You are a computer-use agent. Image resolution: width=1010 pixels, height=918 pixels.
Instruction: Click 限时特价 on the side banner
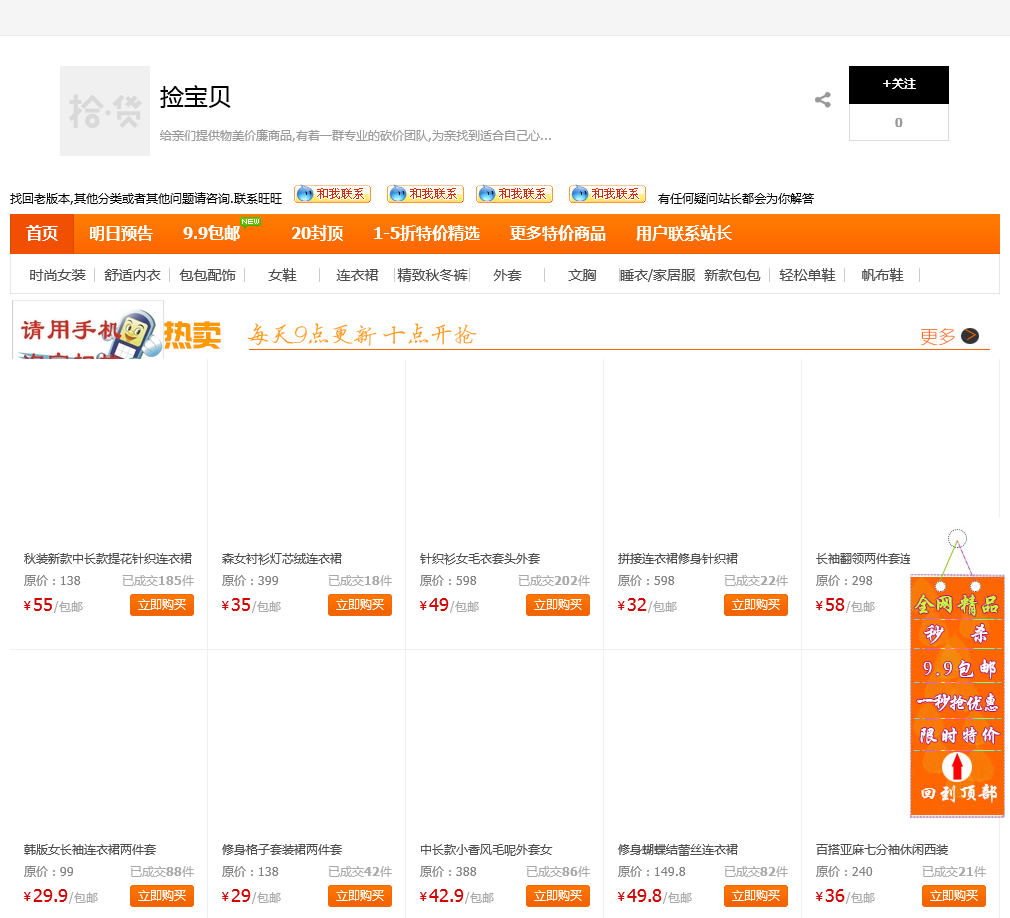(958, 735)
